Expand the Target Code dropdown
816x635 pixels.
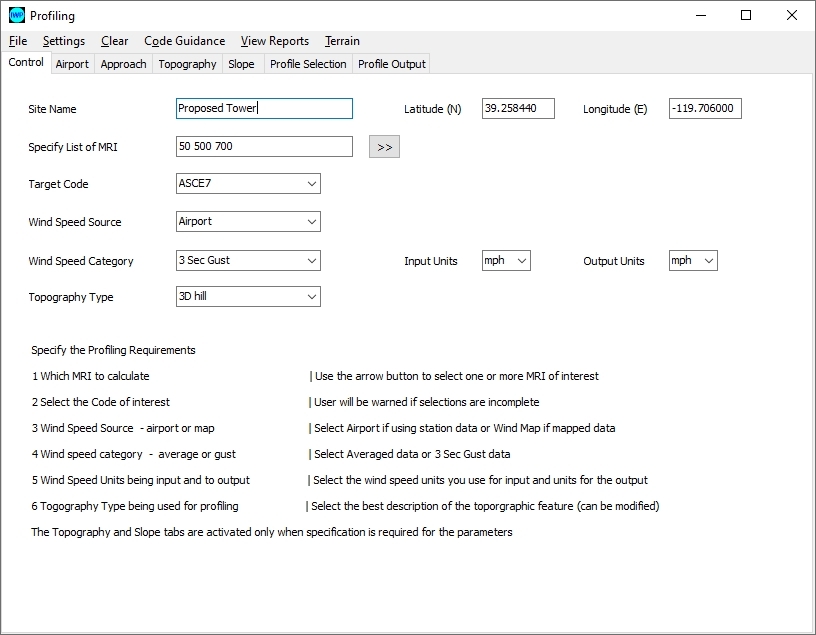pyautogui.click(x=312, y=184)
